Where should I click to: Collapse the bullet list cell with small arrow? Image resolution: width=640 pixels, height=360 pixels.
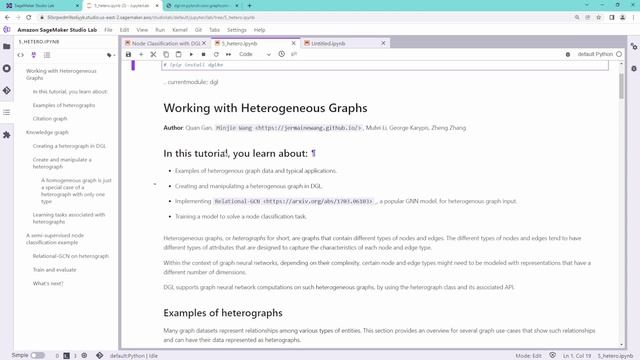(155, 184)
